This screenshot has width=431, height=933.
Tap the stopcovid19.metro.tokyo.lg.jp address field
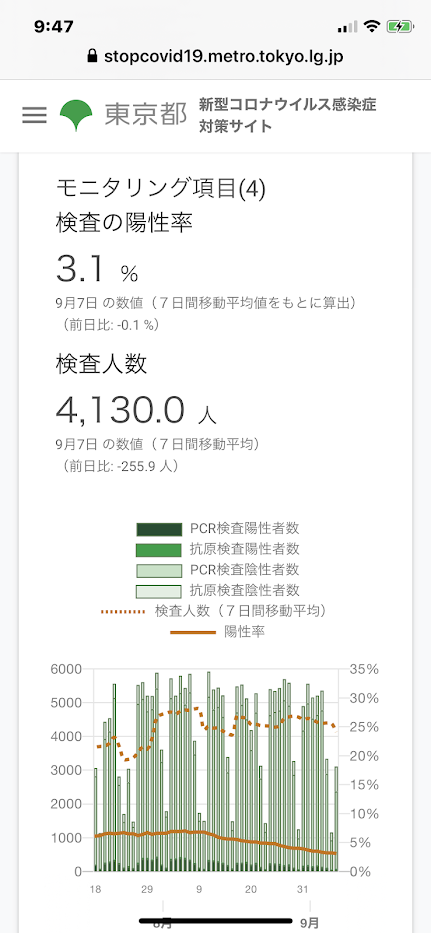pyautogui.click(x=216, y=57)
